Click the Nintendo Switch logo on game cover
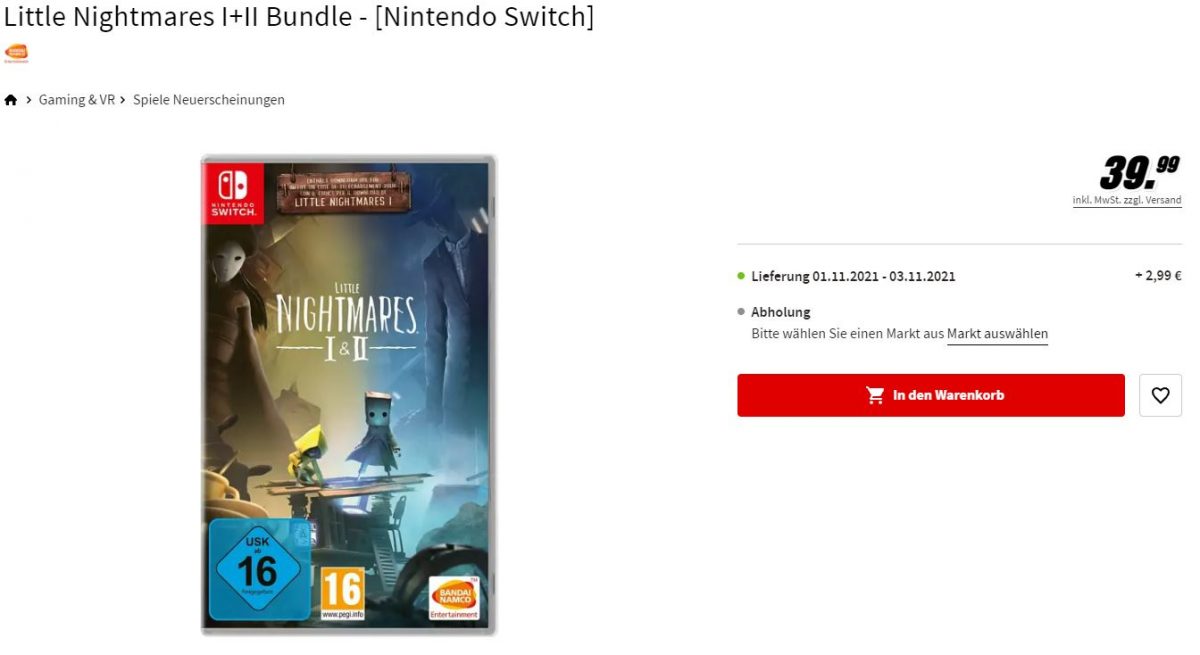This screenshot has width=1200, height=655. coord(234,192)
